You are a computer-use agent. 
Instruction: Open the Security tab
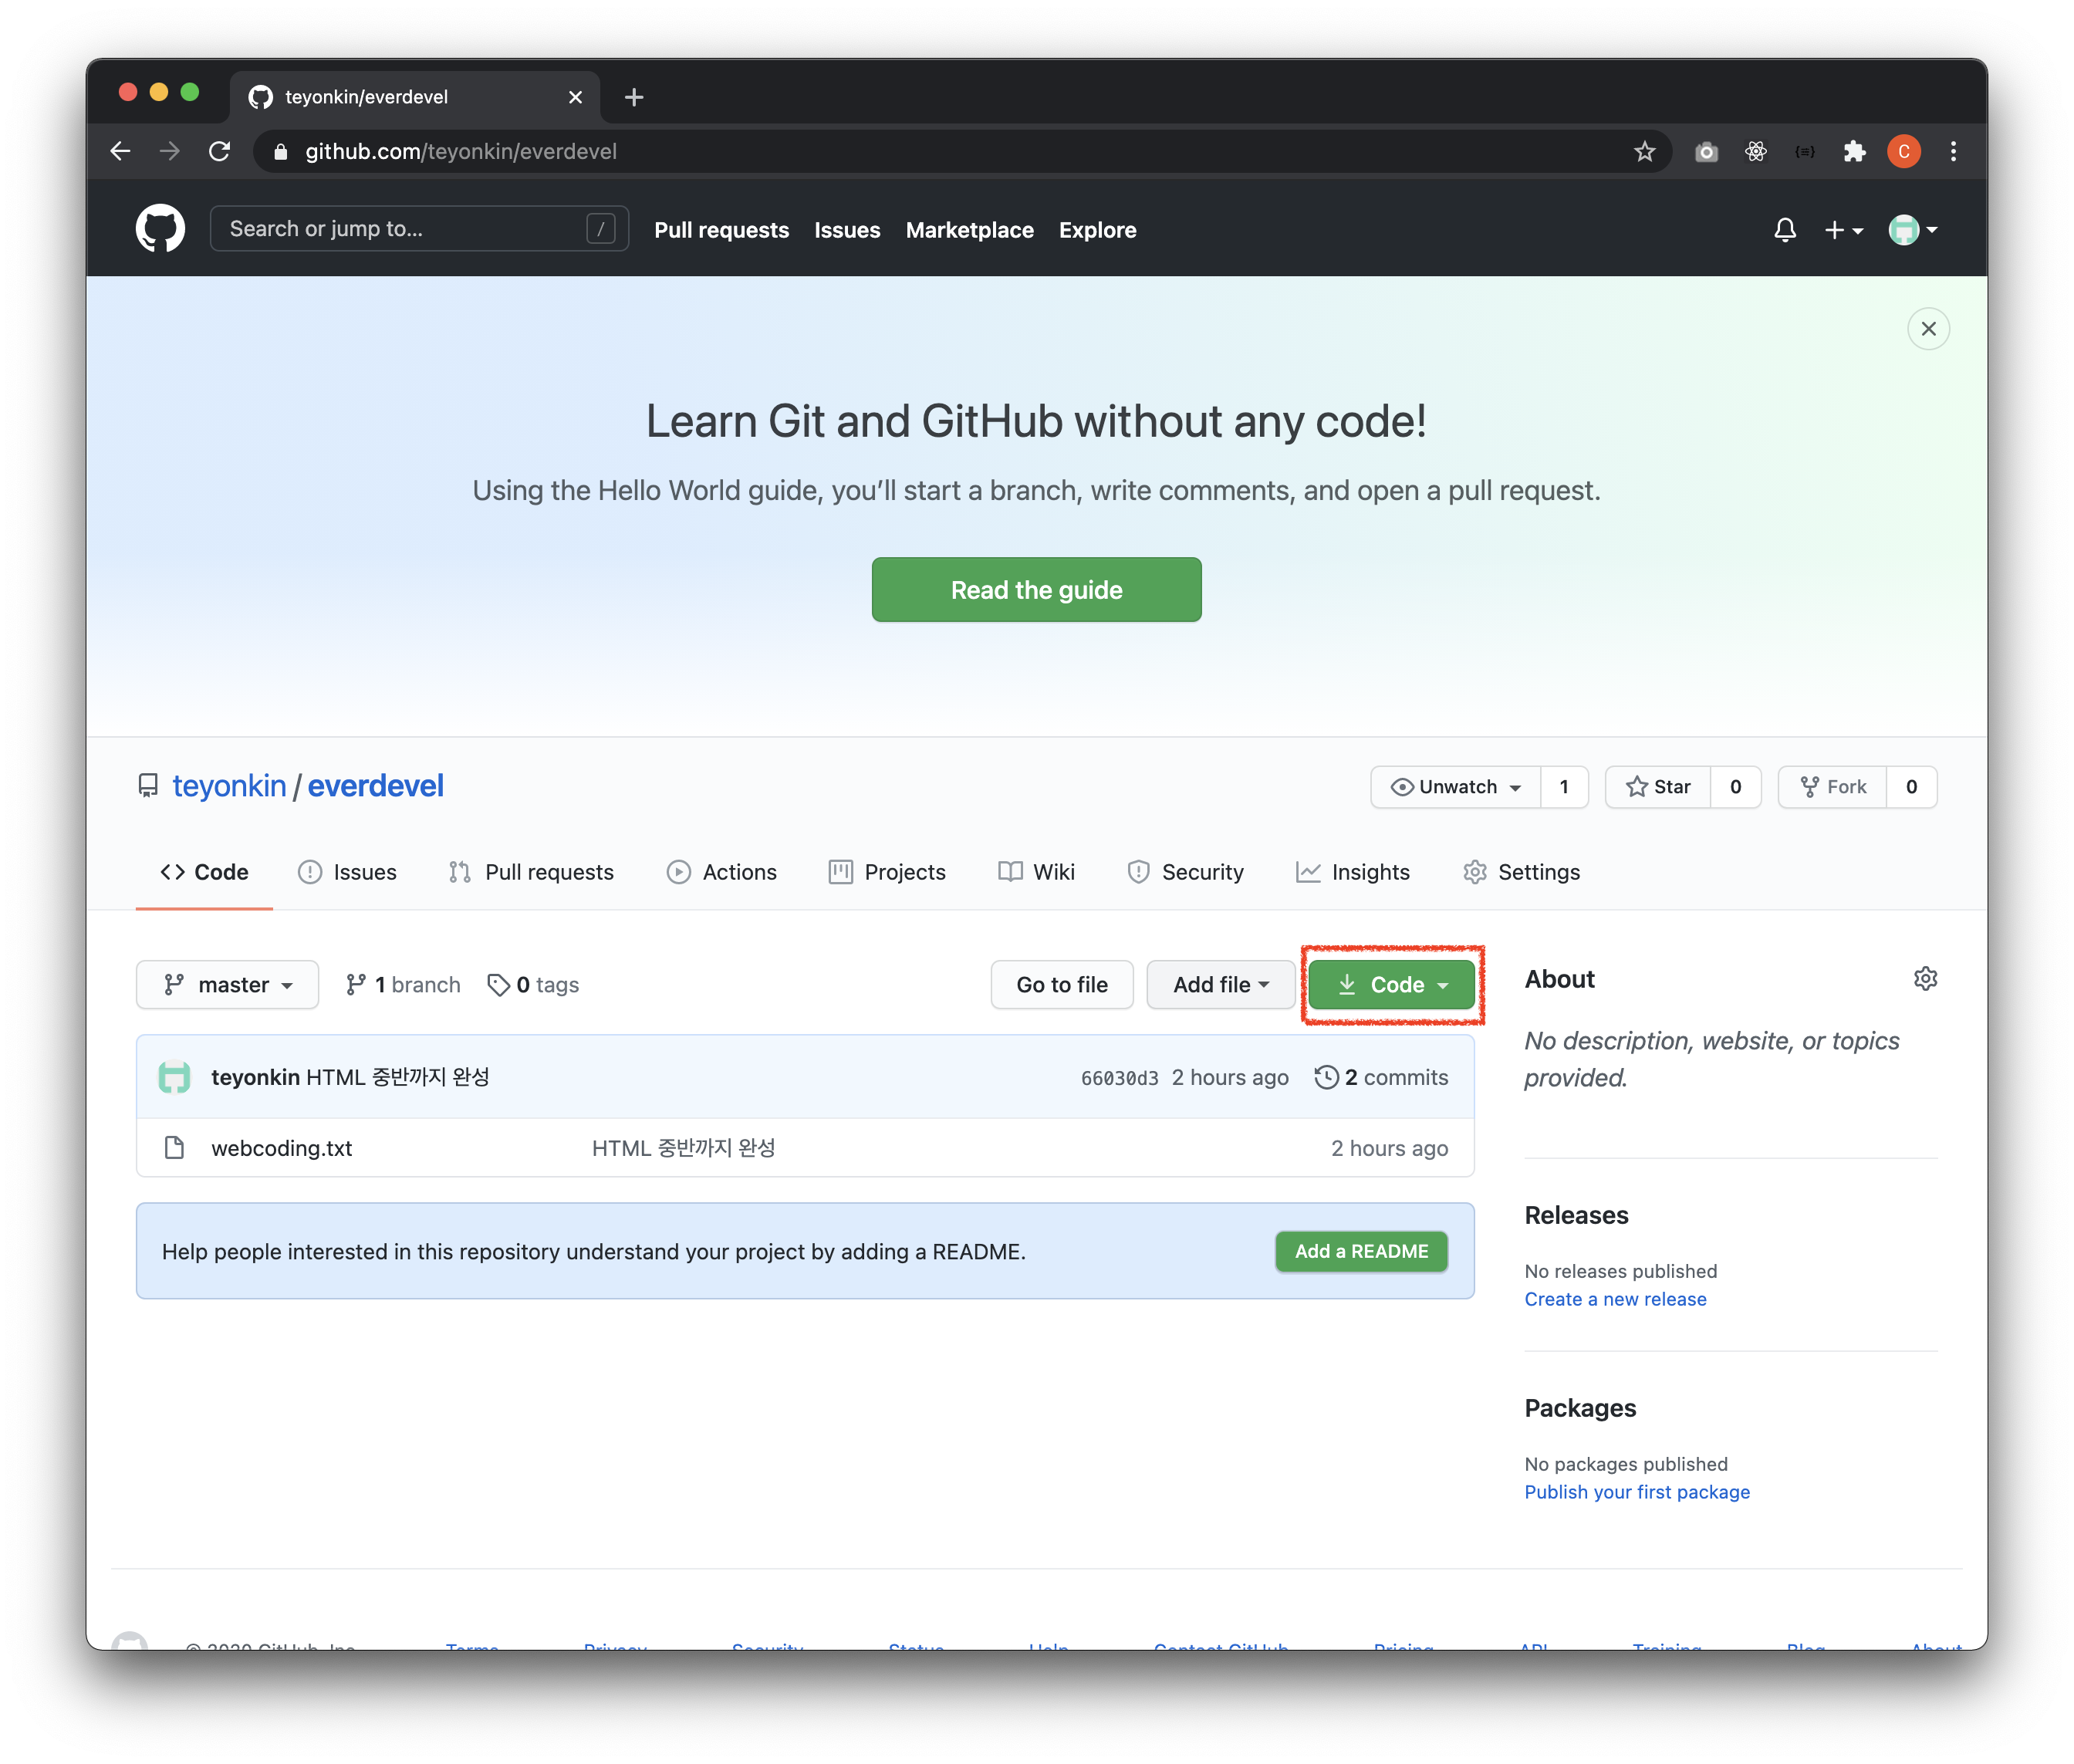1185,872
